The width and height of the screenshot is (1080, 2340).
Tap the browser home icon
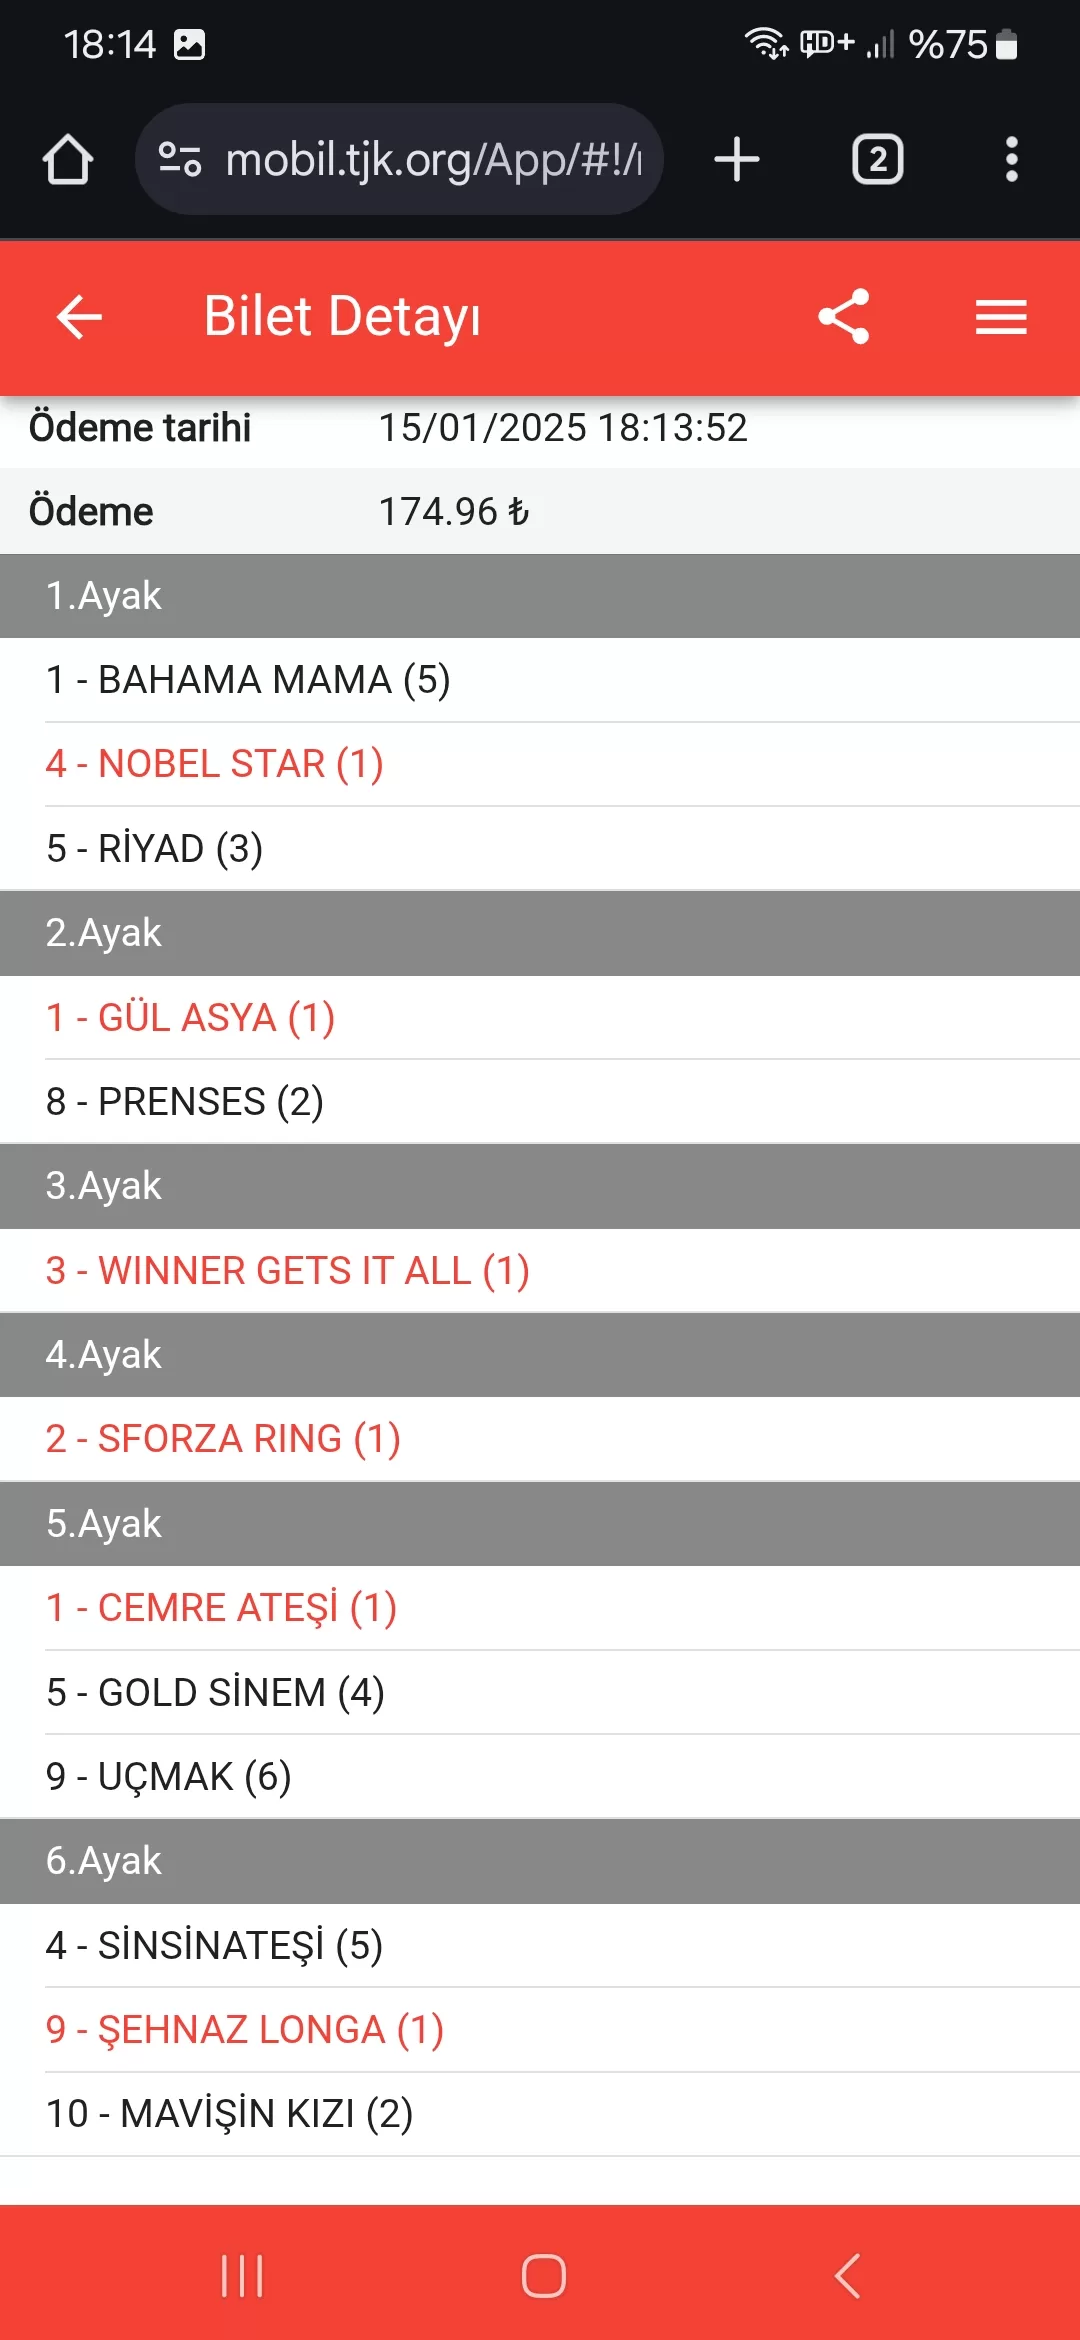click(68, 160)
